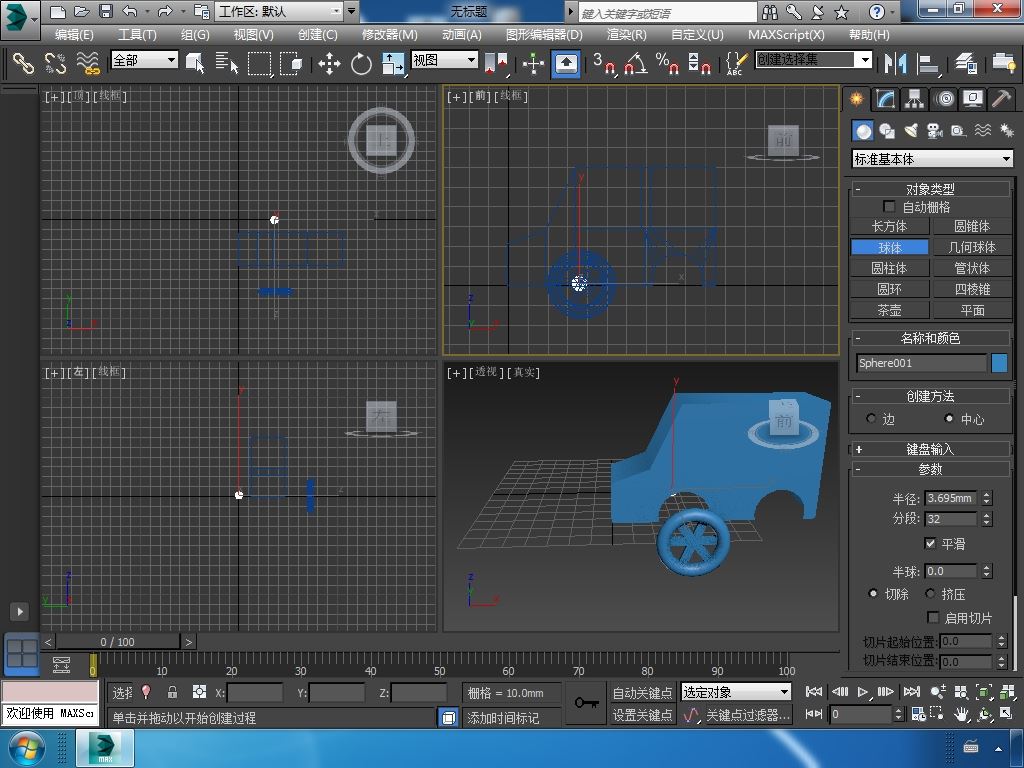1024x768 pixels.
Task: Choose the Select Object arrow tool
Action: (x=195, y=63)
